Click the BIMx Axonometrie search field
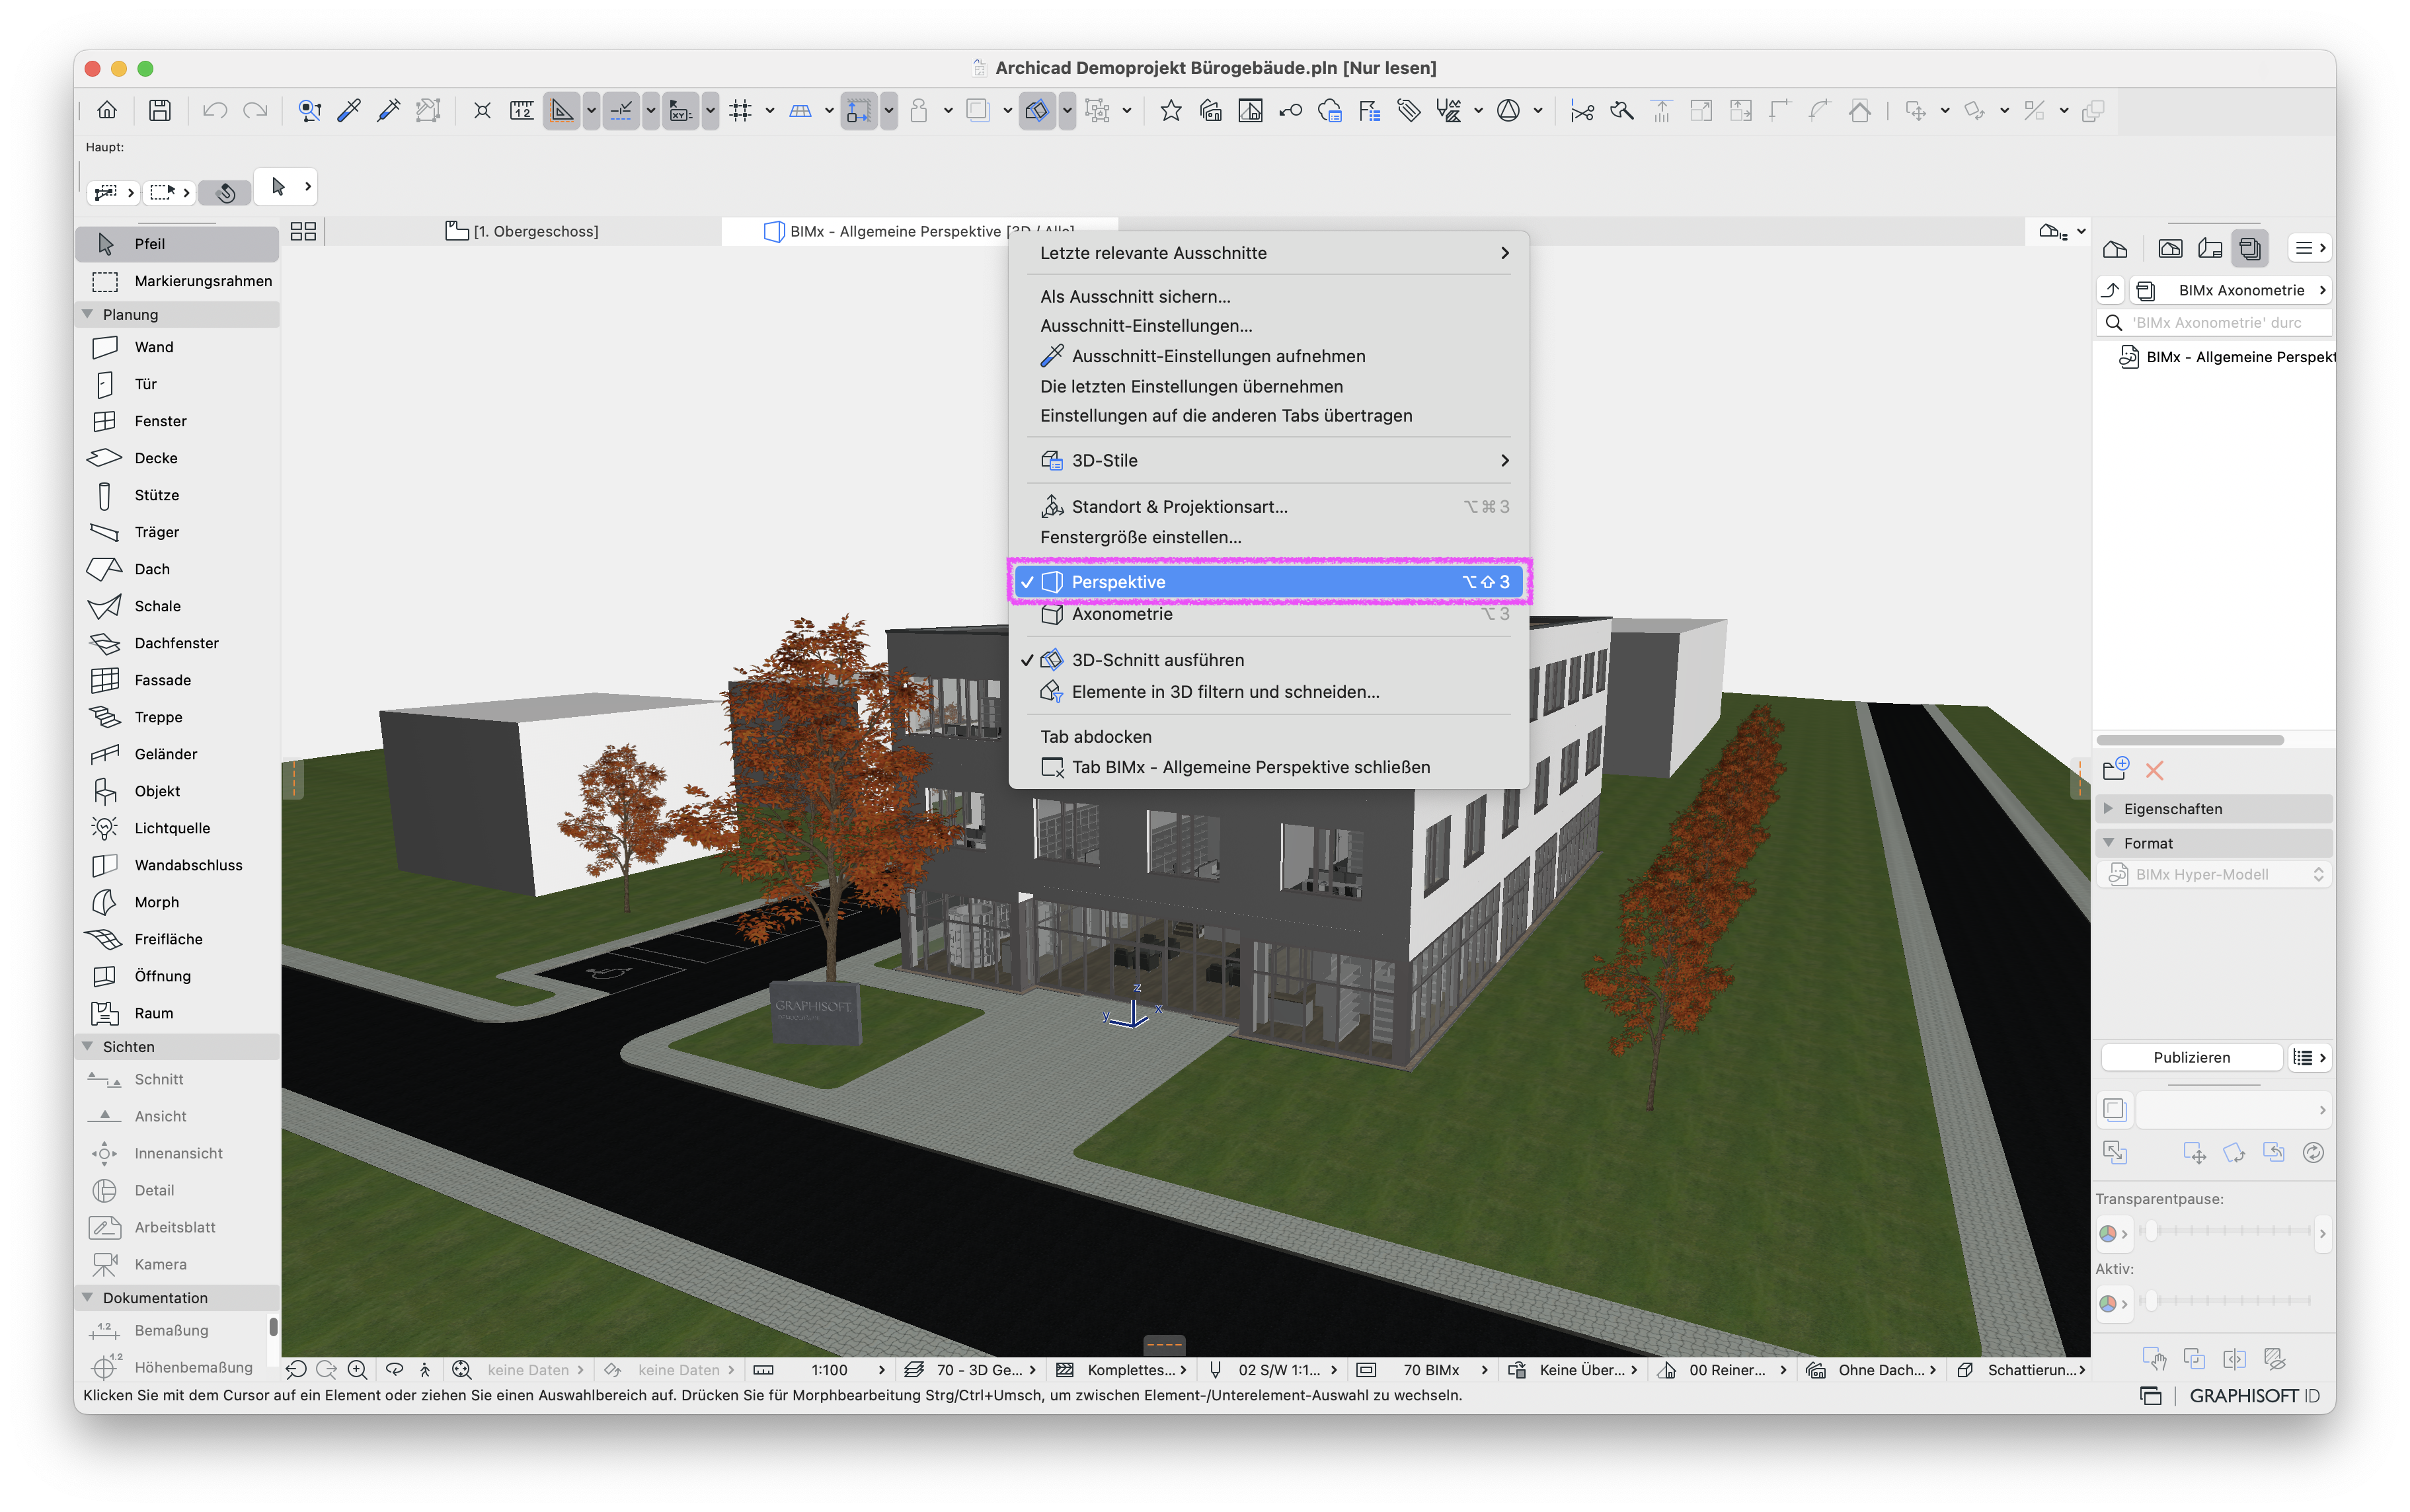 2215,323
